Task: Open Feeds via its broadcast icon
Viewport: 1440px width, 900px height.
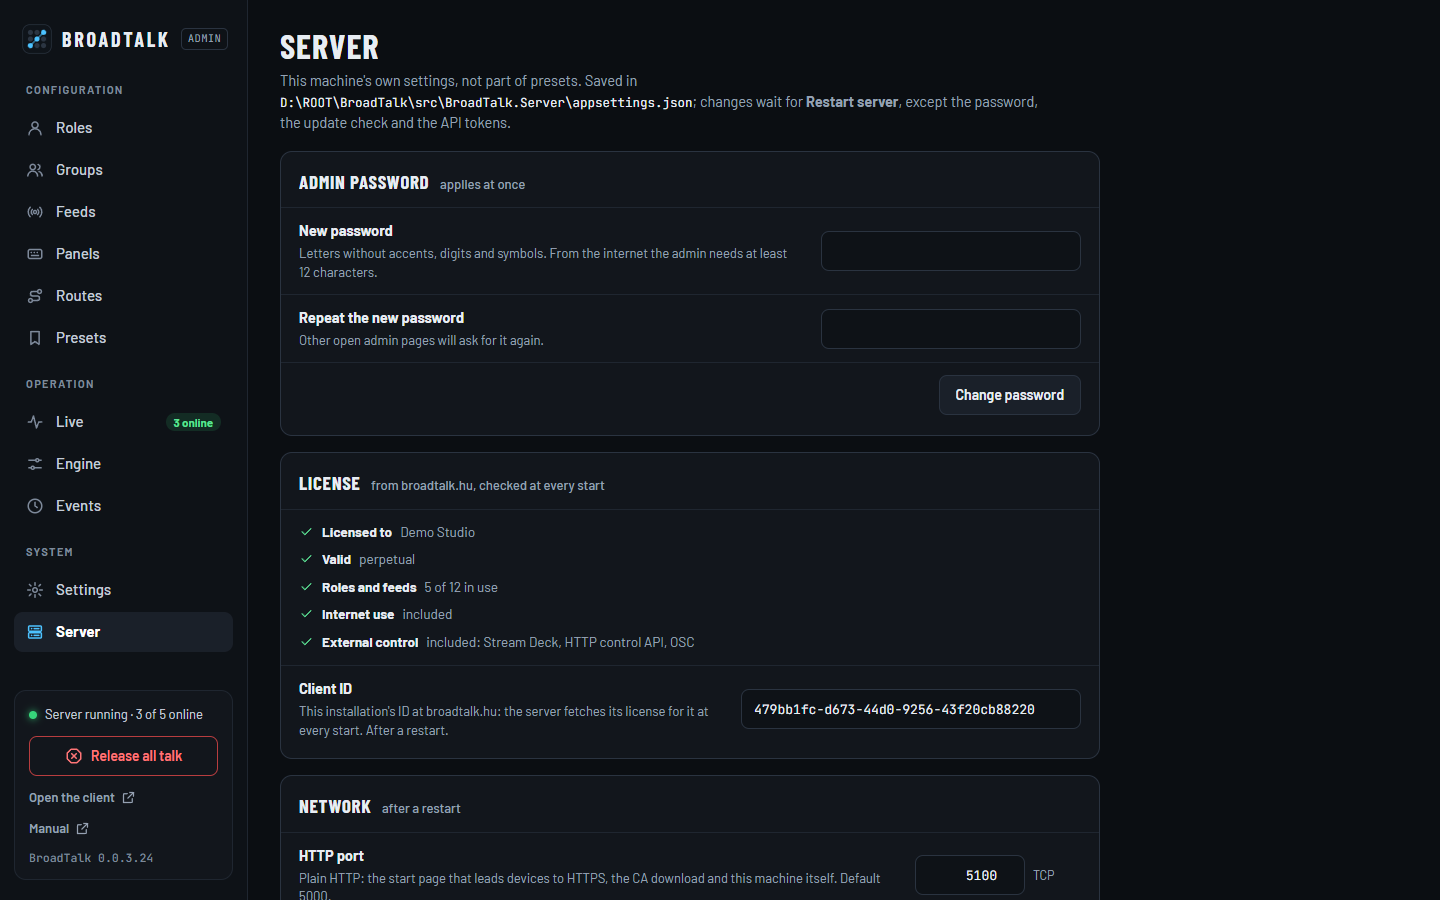Action: (35, 212)
